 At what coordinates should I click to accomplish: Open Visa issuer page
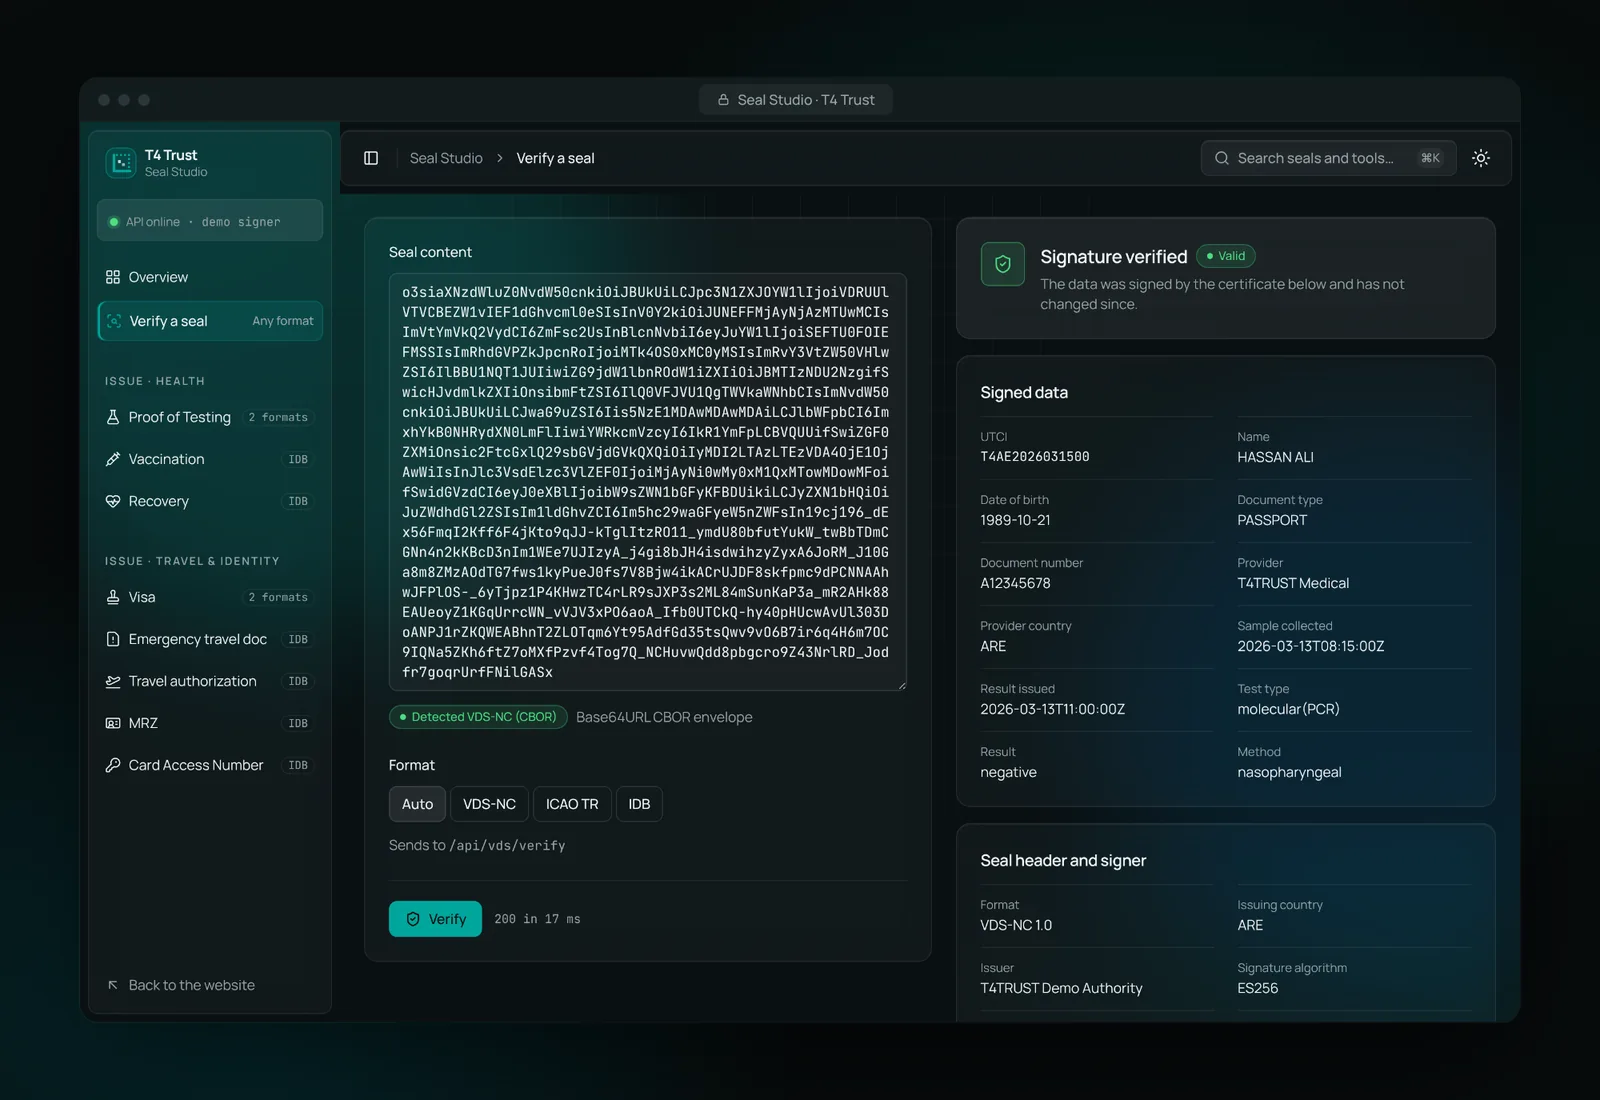click(x=210, y=597)
